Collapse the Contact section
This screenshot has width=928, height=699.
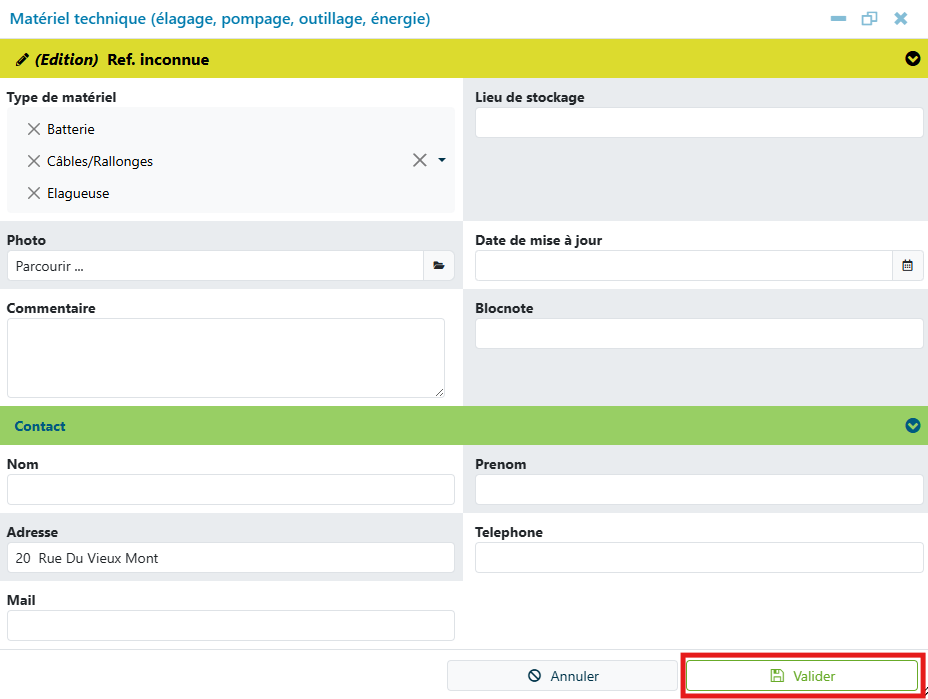pos(913,426)
